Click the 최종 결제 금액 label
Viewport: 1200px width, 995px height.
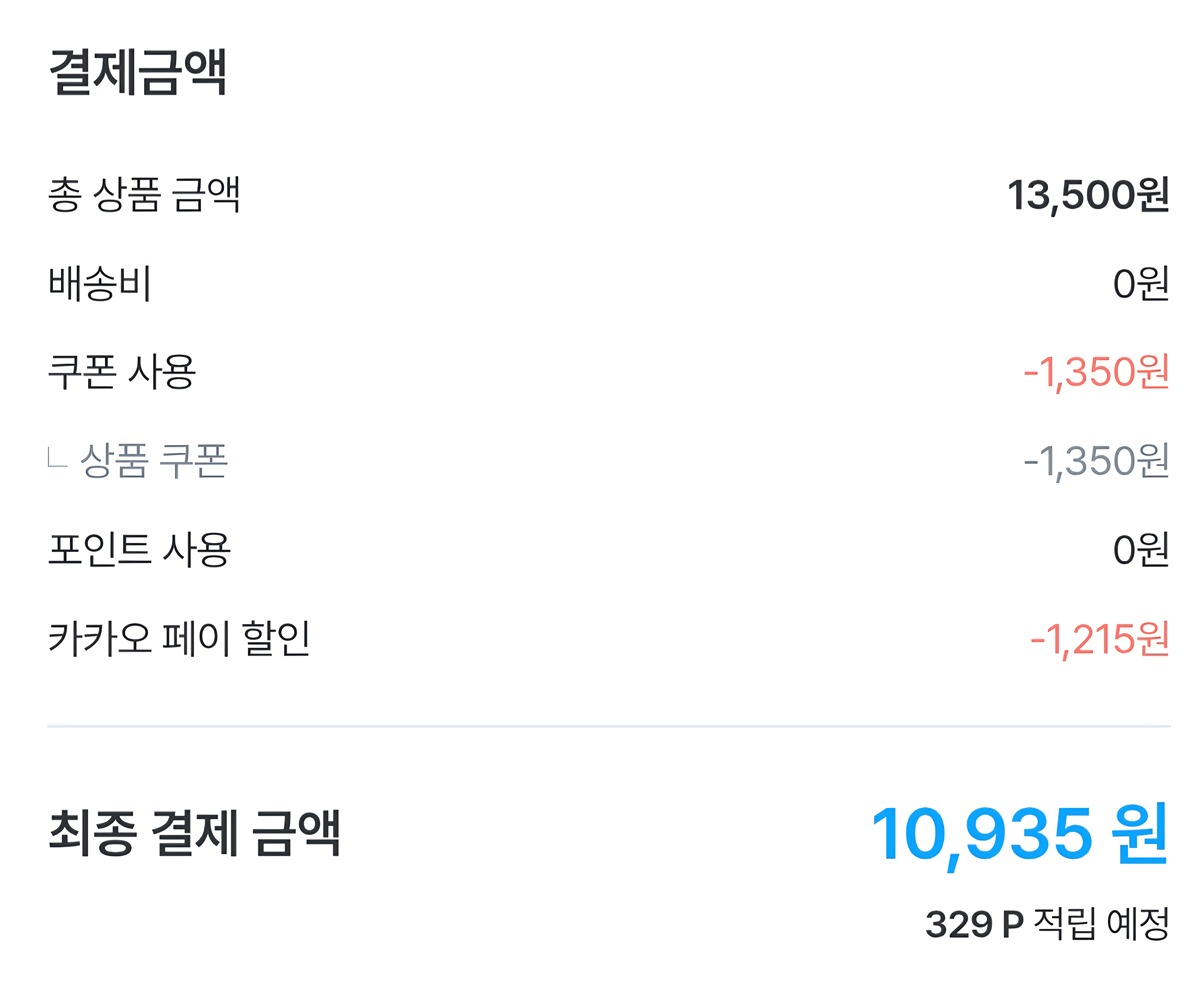[x=194, y=833]
